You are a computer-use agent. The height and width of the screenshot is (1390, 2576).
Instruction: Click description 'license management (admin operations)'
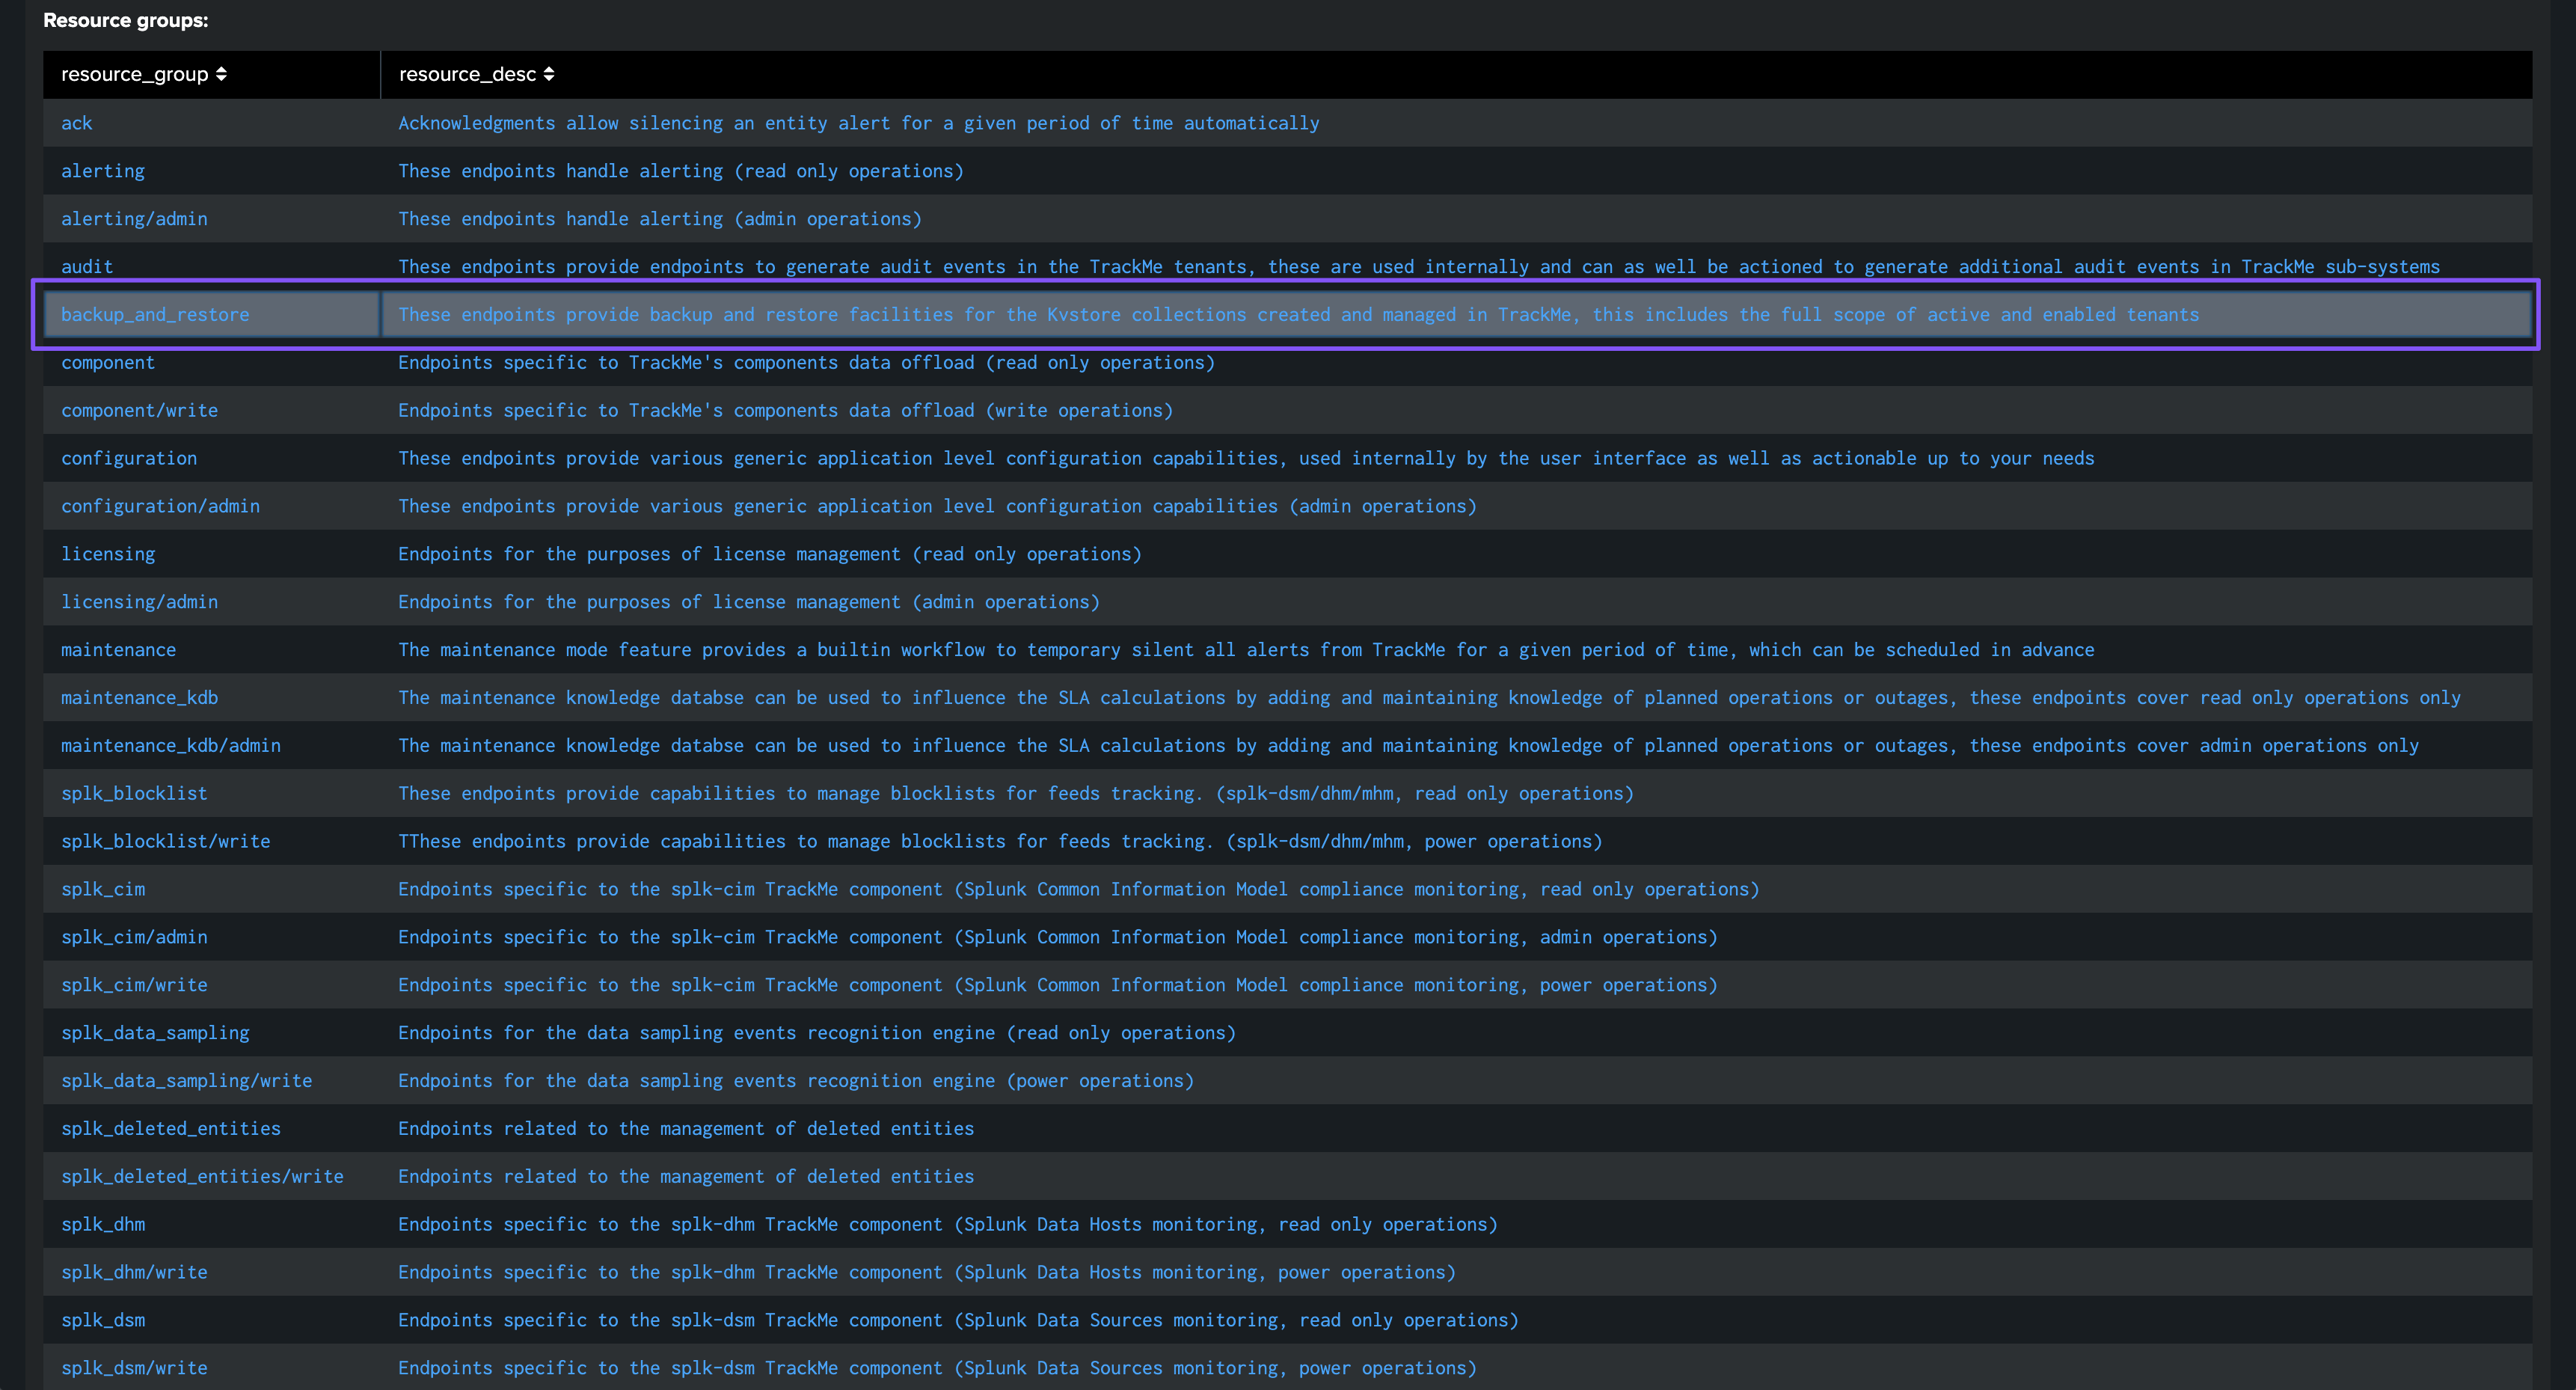[749, 602]
